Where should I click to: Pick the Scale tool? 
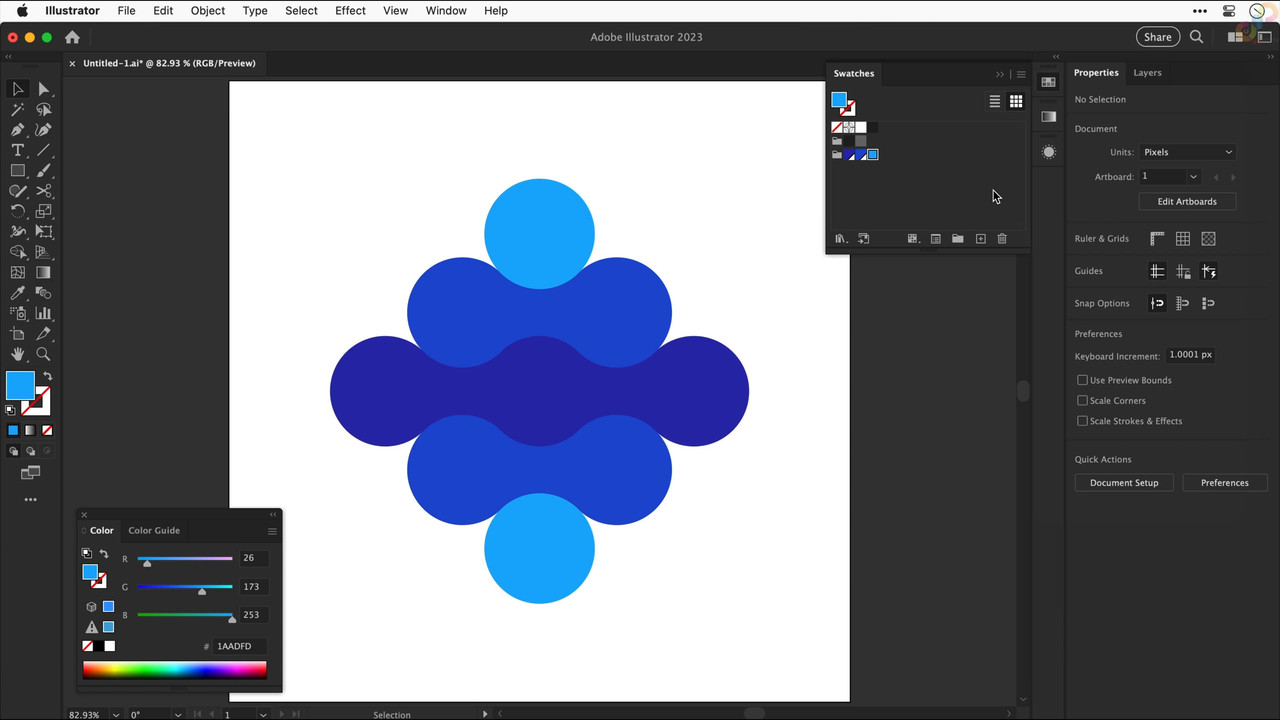(43, 211)
